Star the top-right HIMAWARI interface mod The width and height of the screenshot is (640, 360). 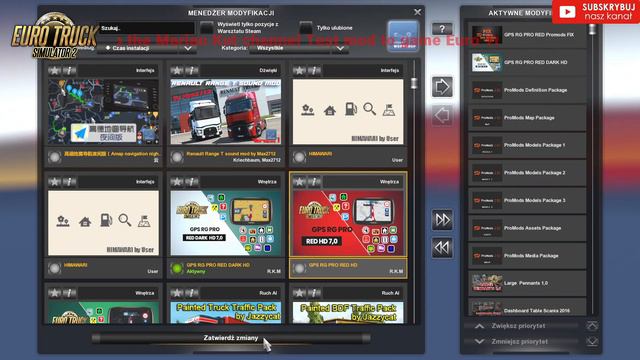(299, 71)
